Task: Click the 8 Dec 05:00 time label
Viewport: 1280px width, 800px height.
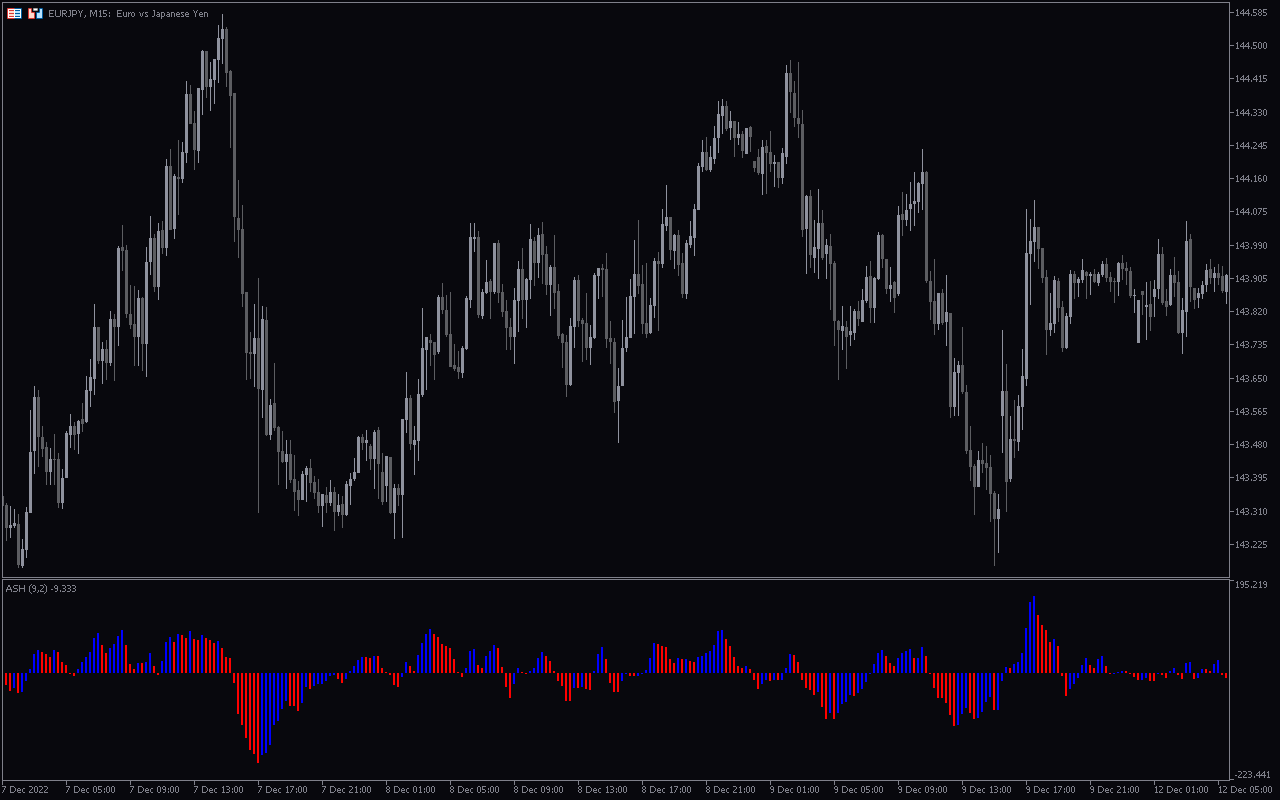Action: click(x=474, y=789)
